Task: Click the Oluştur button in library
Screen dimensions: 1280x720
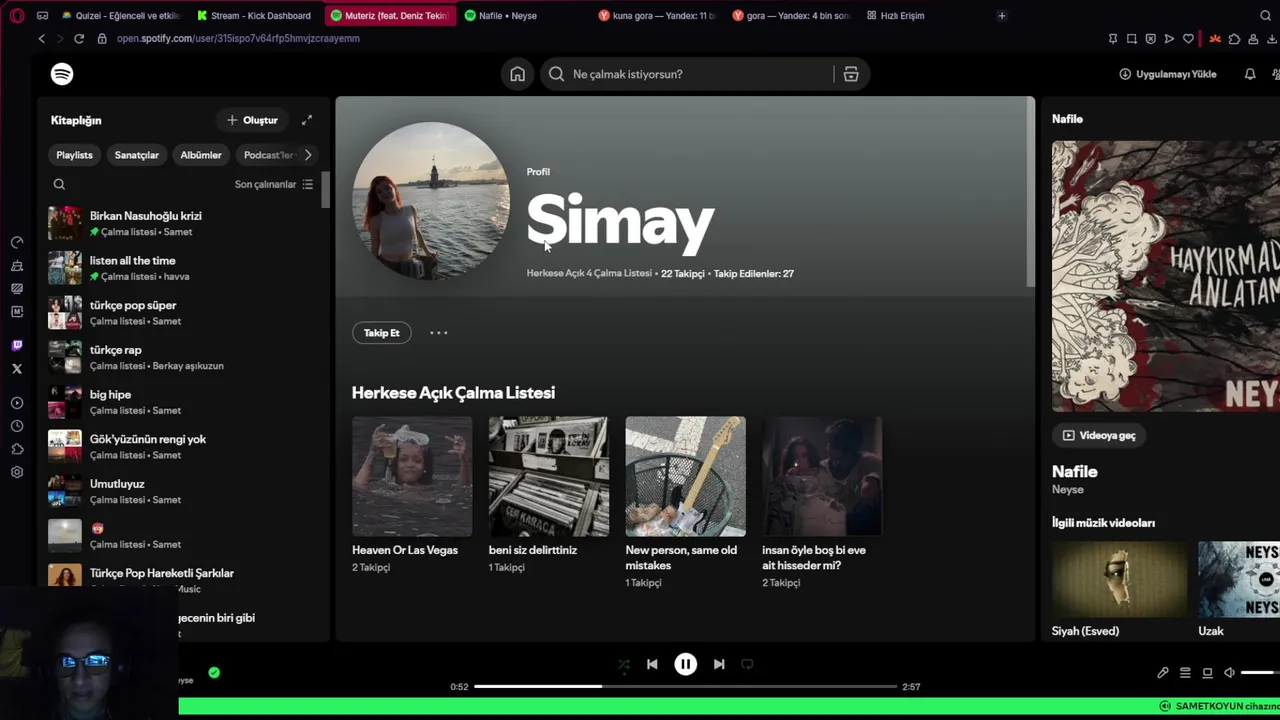Action: 252,120
